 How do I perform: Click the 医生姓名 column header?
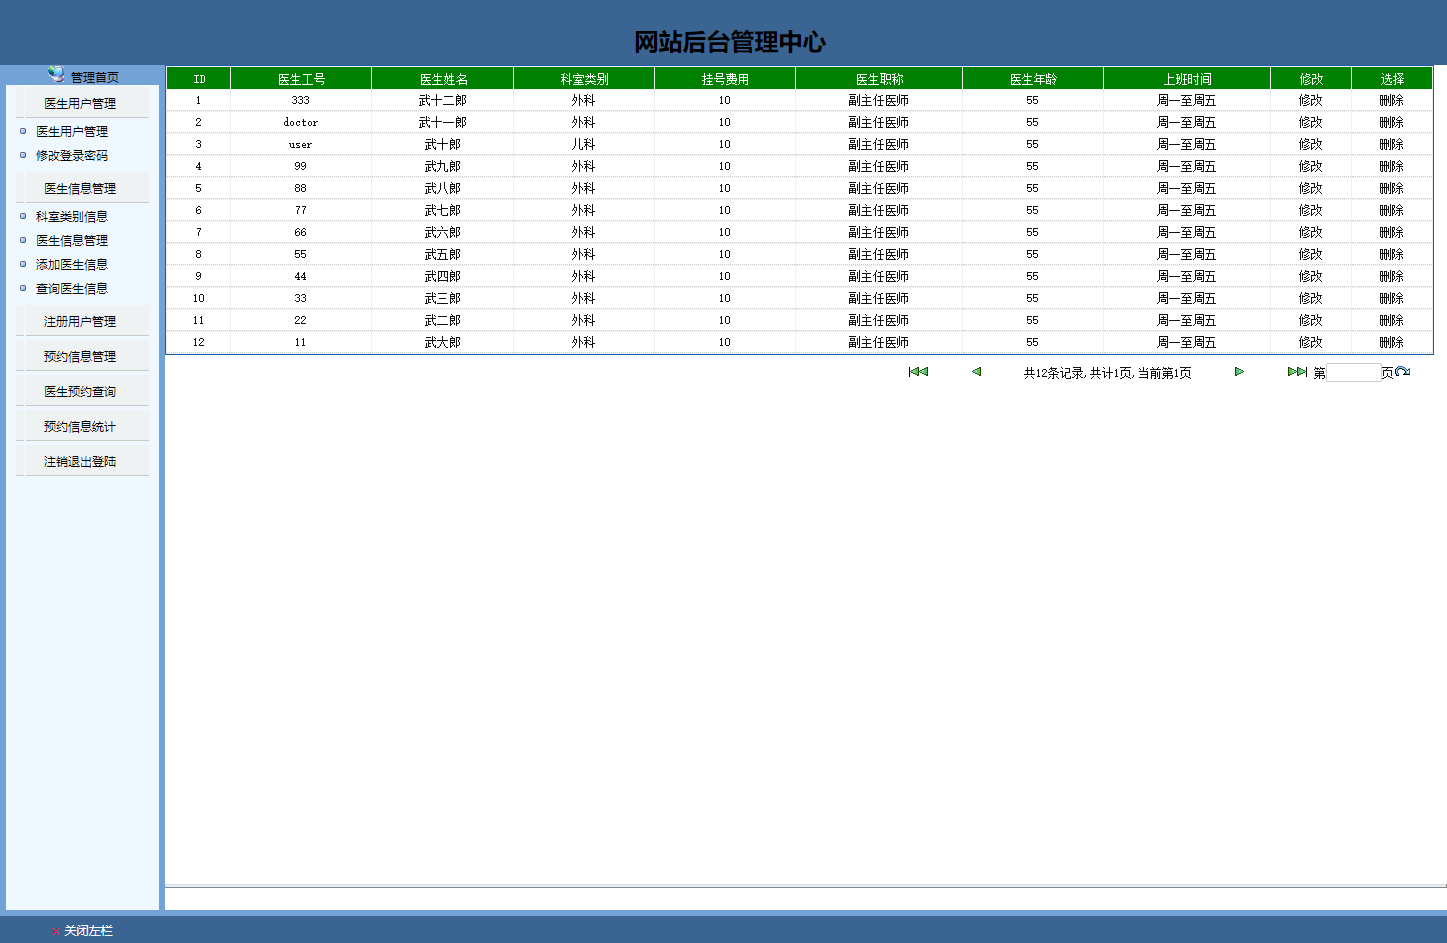[443, 79]
